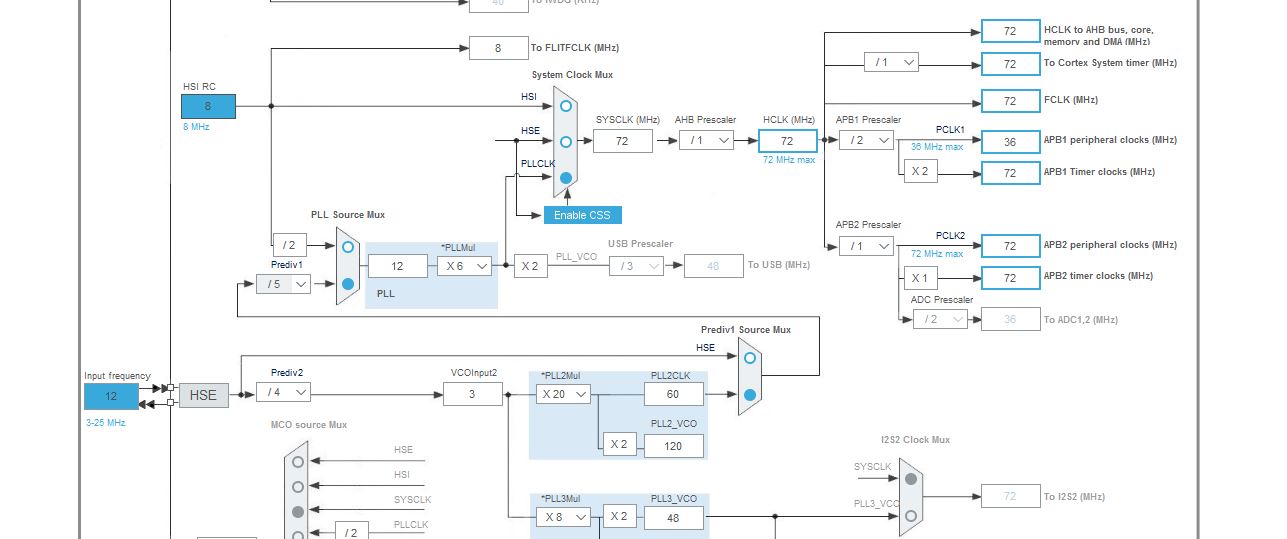
Task: Open the USB Prescaler /3 dropdown
Action: click(636, 266)
